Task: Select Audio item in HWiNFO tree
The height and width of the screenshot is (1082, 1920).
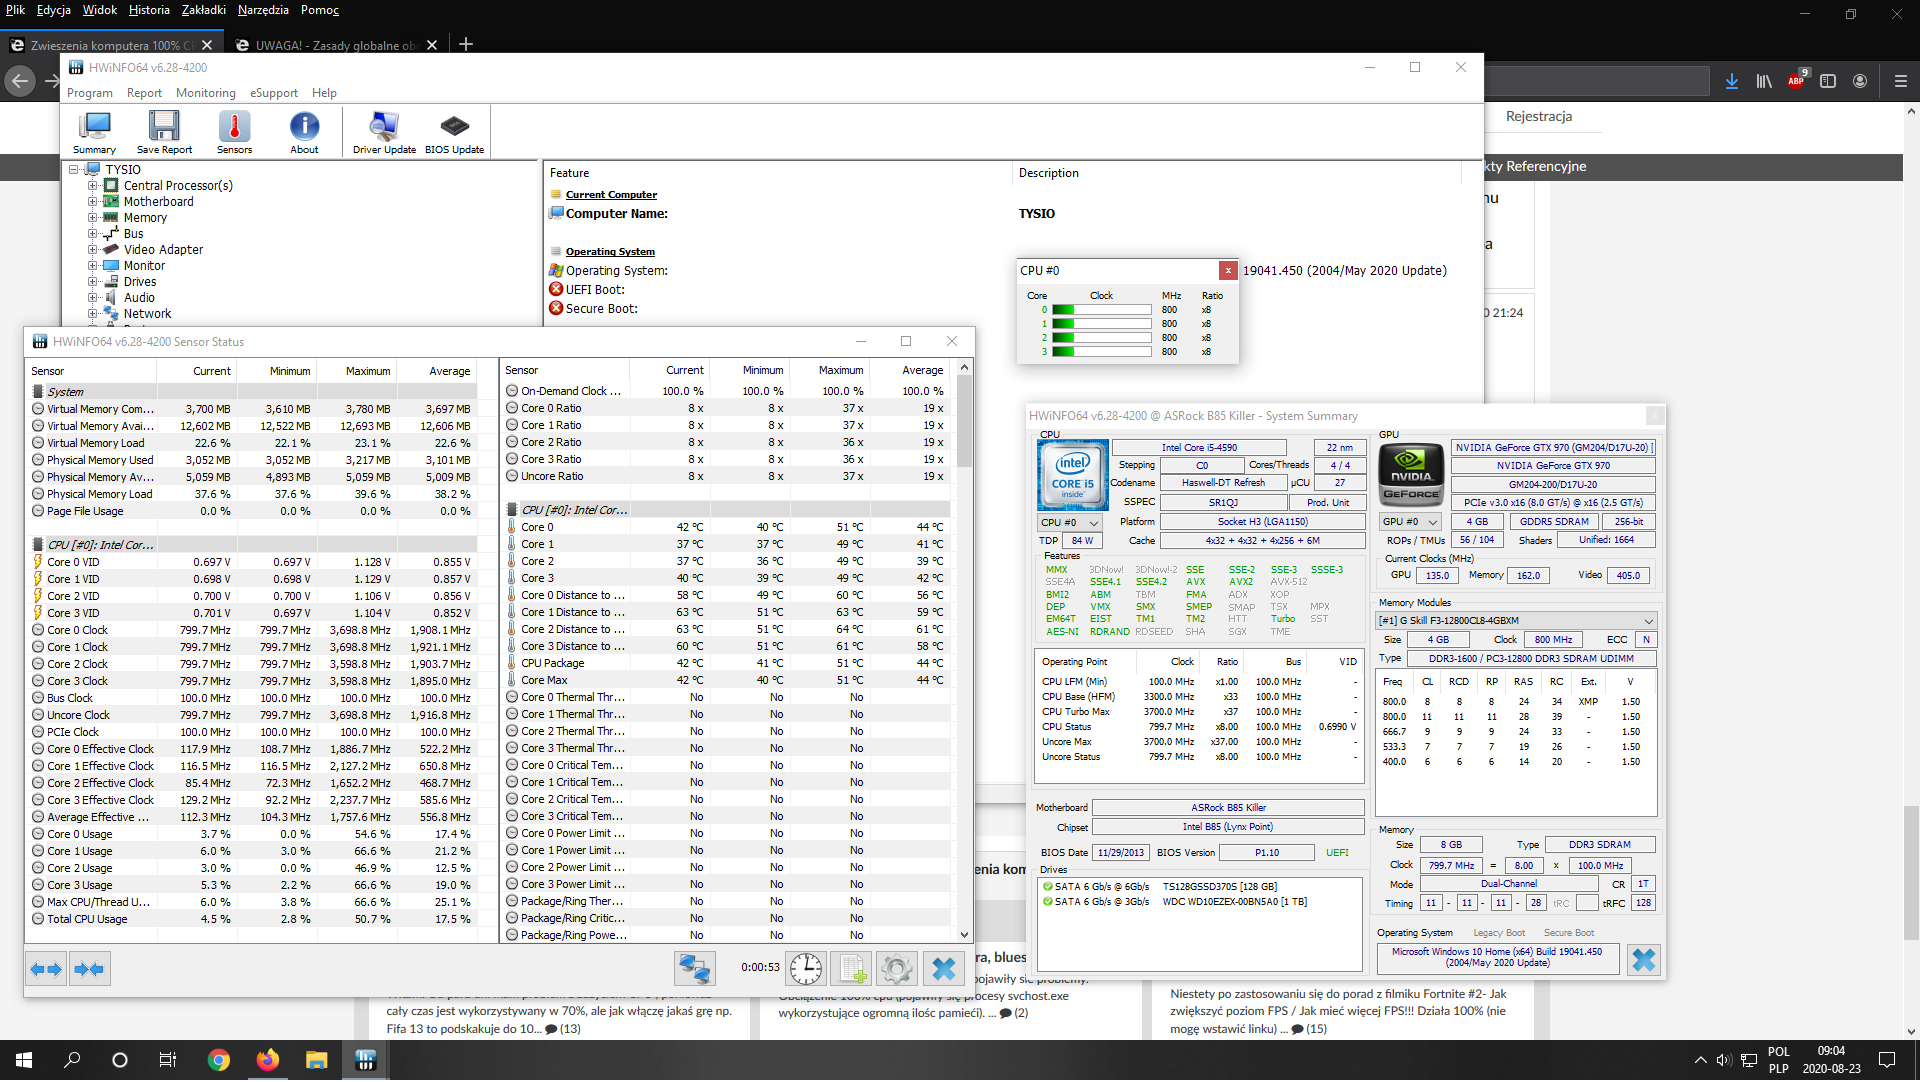Action: [x=139, y=298]
